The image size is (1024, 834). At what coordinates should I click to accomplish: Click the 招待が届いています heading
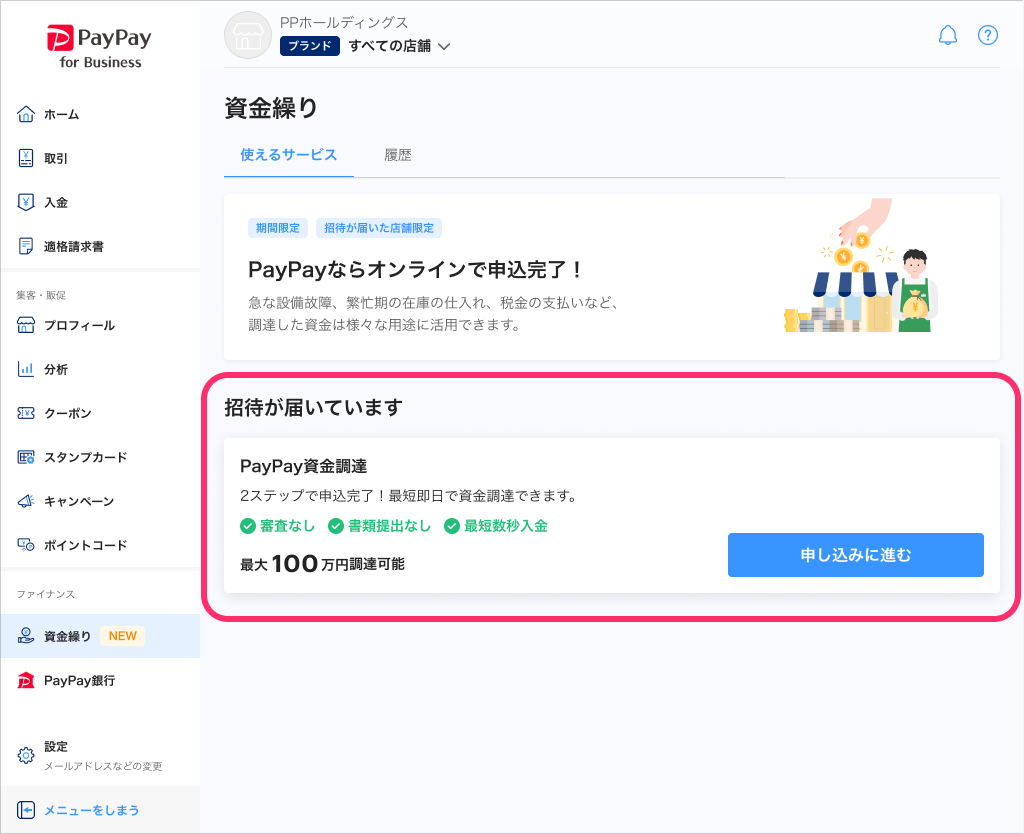pos(313,407)
